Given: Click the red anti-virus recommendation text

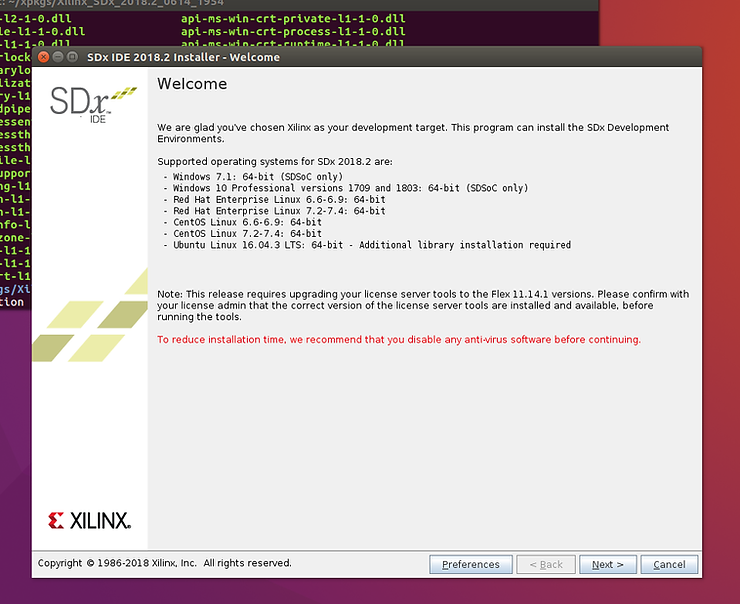Looking at the screenshot, I should 399,339.
